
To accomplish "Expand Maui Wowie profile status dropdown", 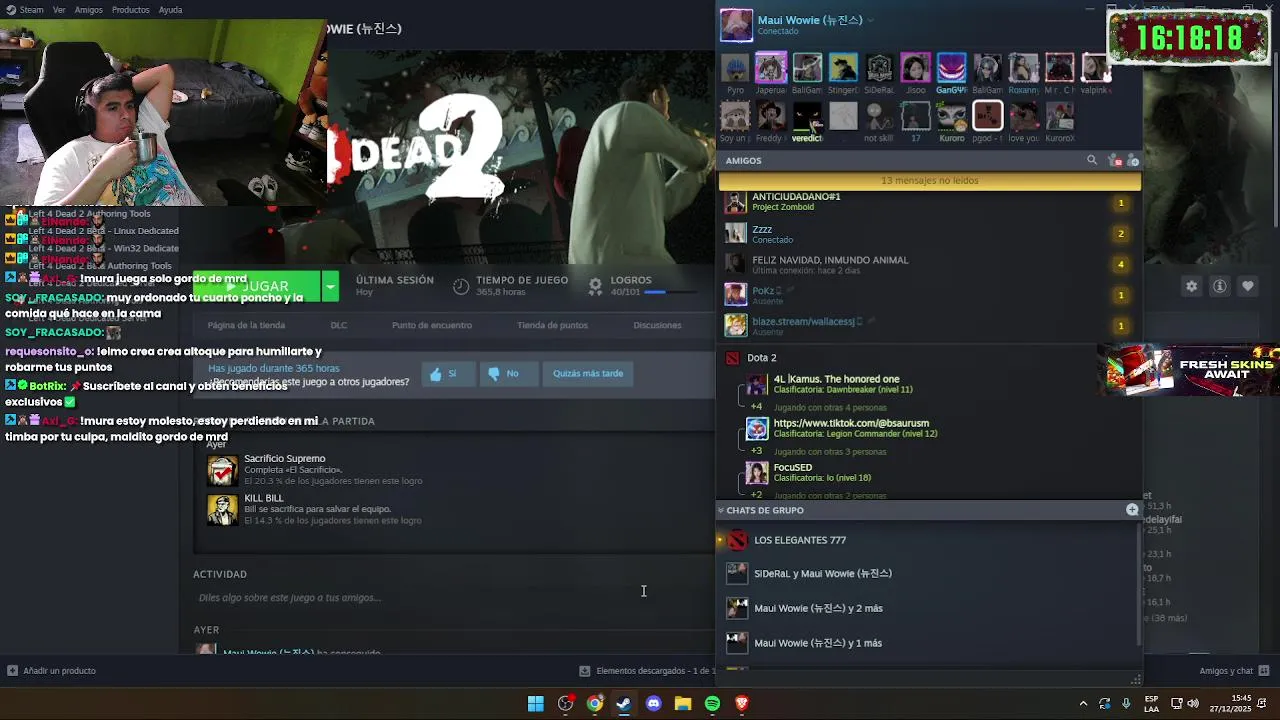I will coord(870,20).
